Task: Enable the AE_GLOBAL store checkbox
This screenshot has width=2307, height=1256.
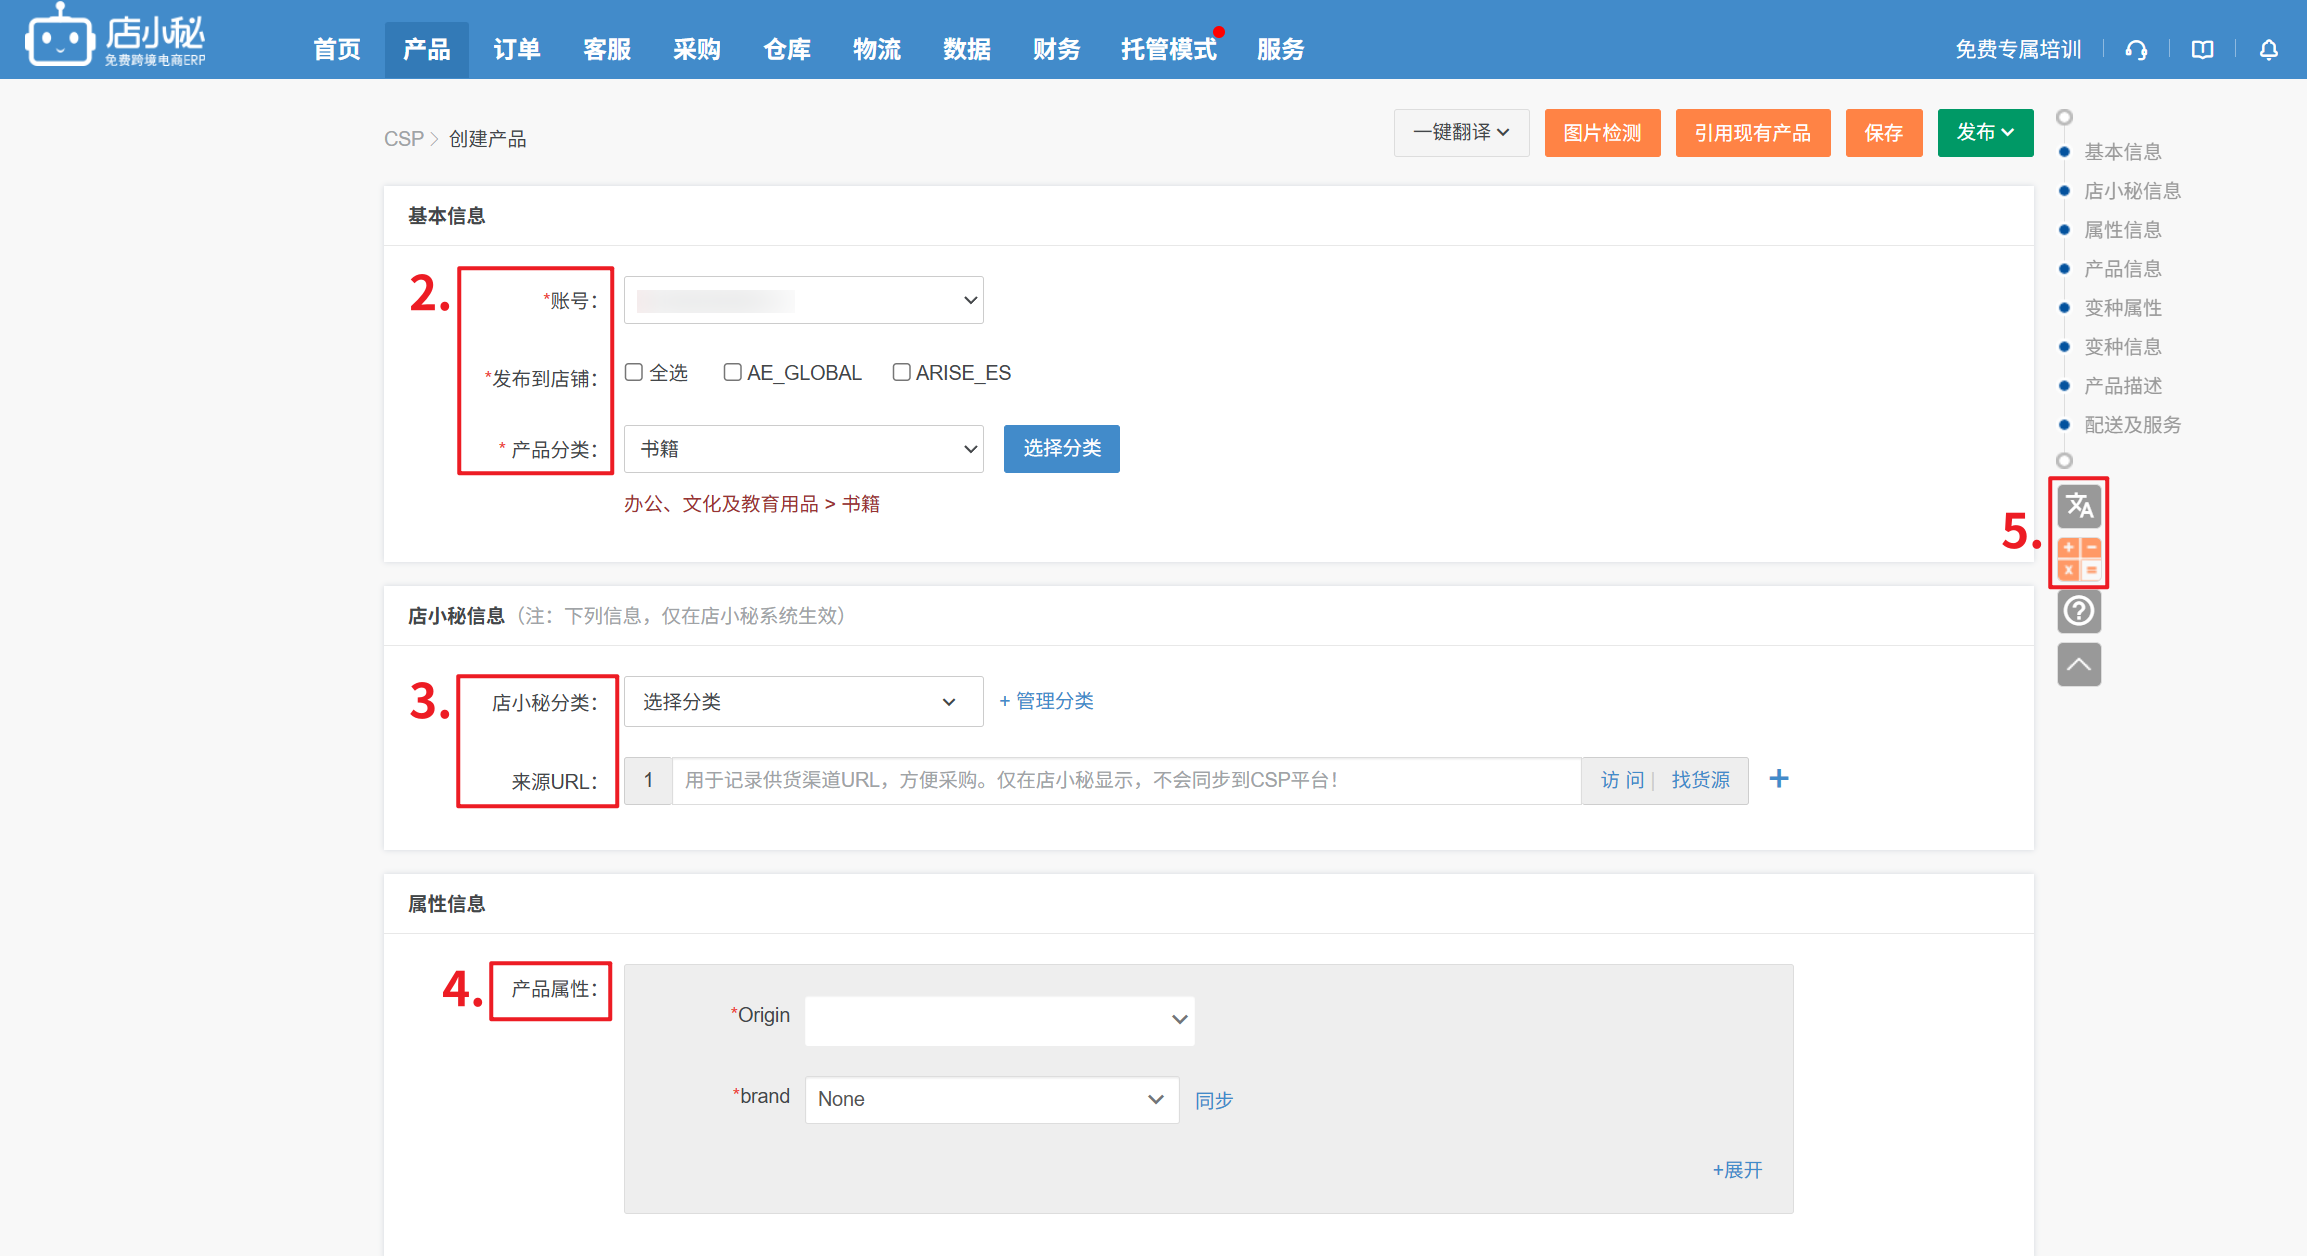Action: 732,372
